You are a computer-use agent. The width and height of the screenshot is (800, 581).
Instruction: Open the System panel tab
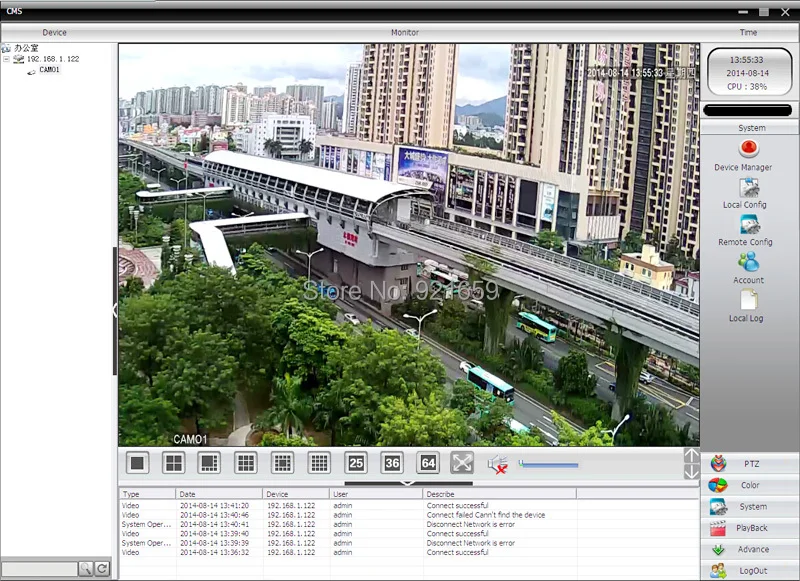(x=750, y=506)
